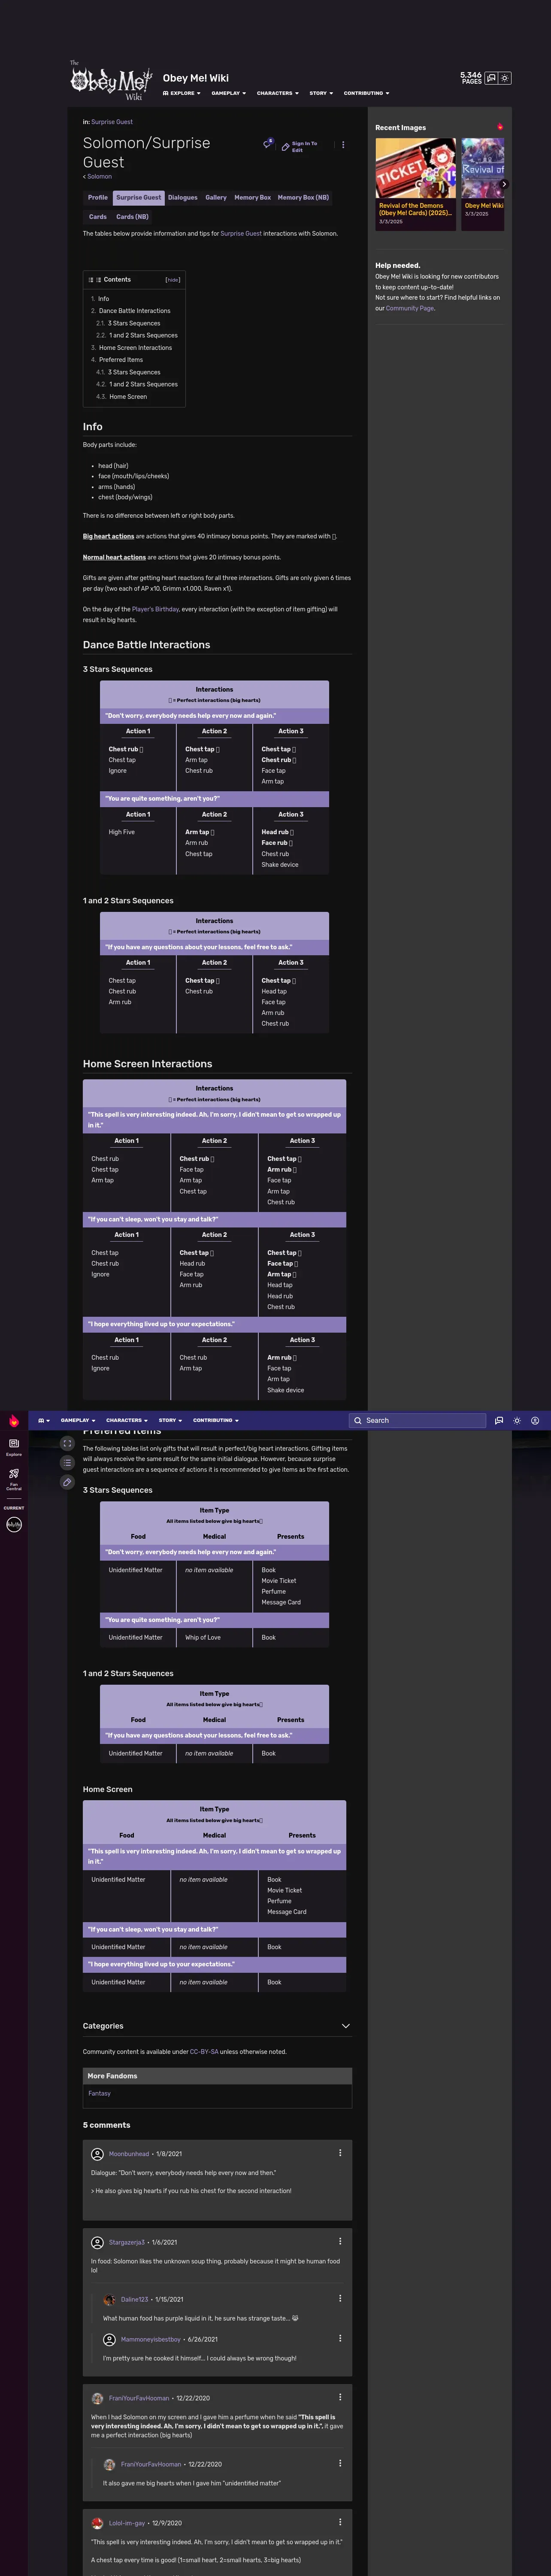Screen dimensions: 551x2576
Task: Click the current wiki round icon in sidebar
Action: pos(14,1524)
